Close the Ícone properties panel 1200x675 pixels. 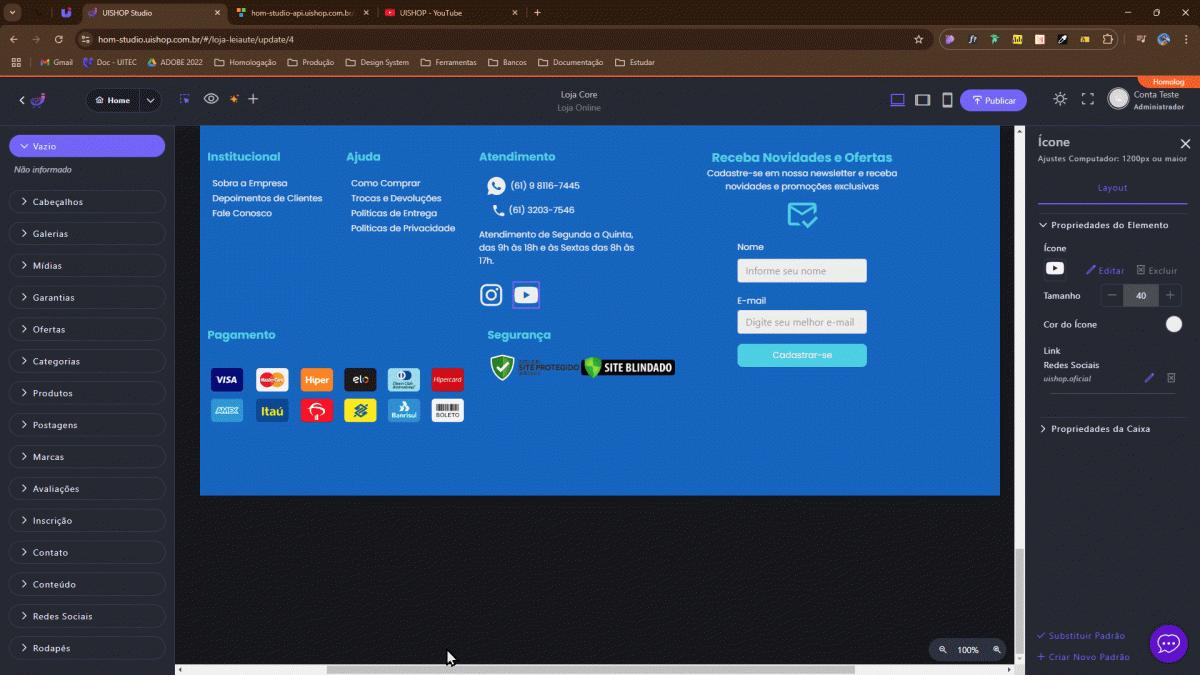tap(1185, 144)
